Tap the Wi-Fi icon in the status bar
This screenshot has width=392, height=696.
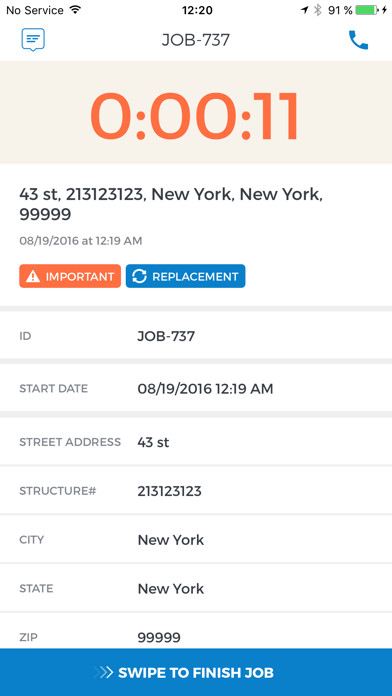[x=76, y=10]
